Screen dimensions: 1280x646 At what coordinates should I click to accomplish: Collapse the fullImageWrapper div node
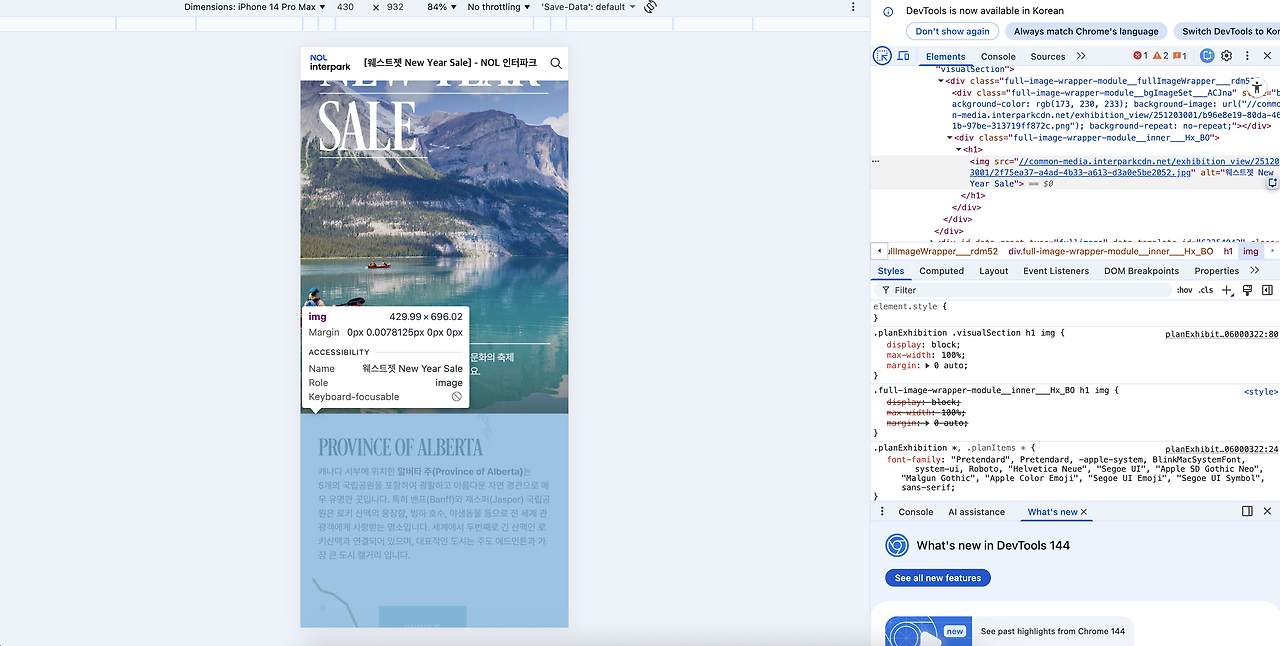coord(941,81)
